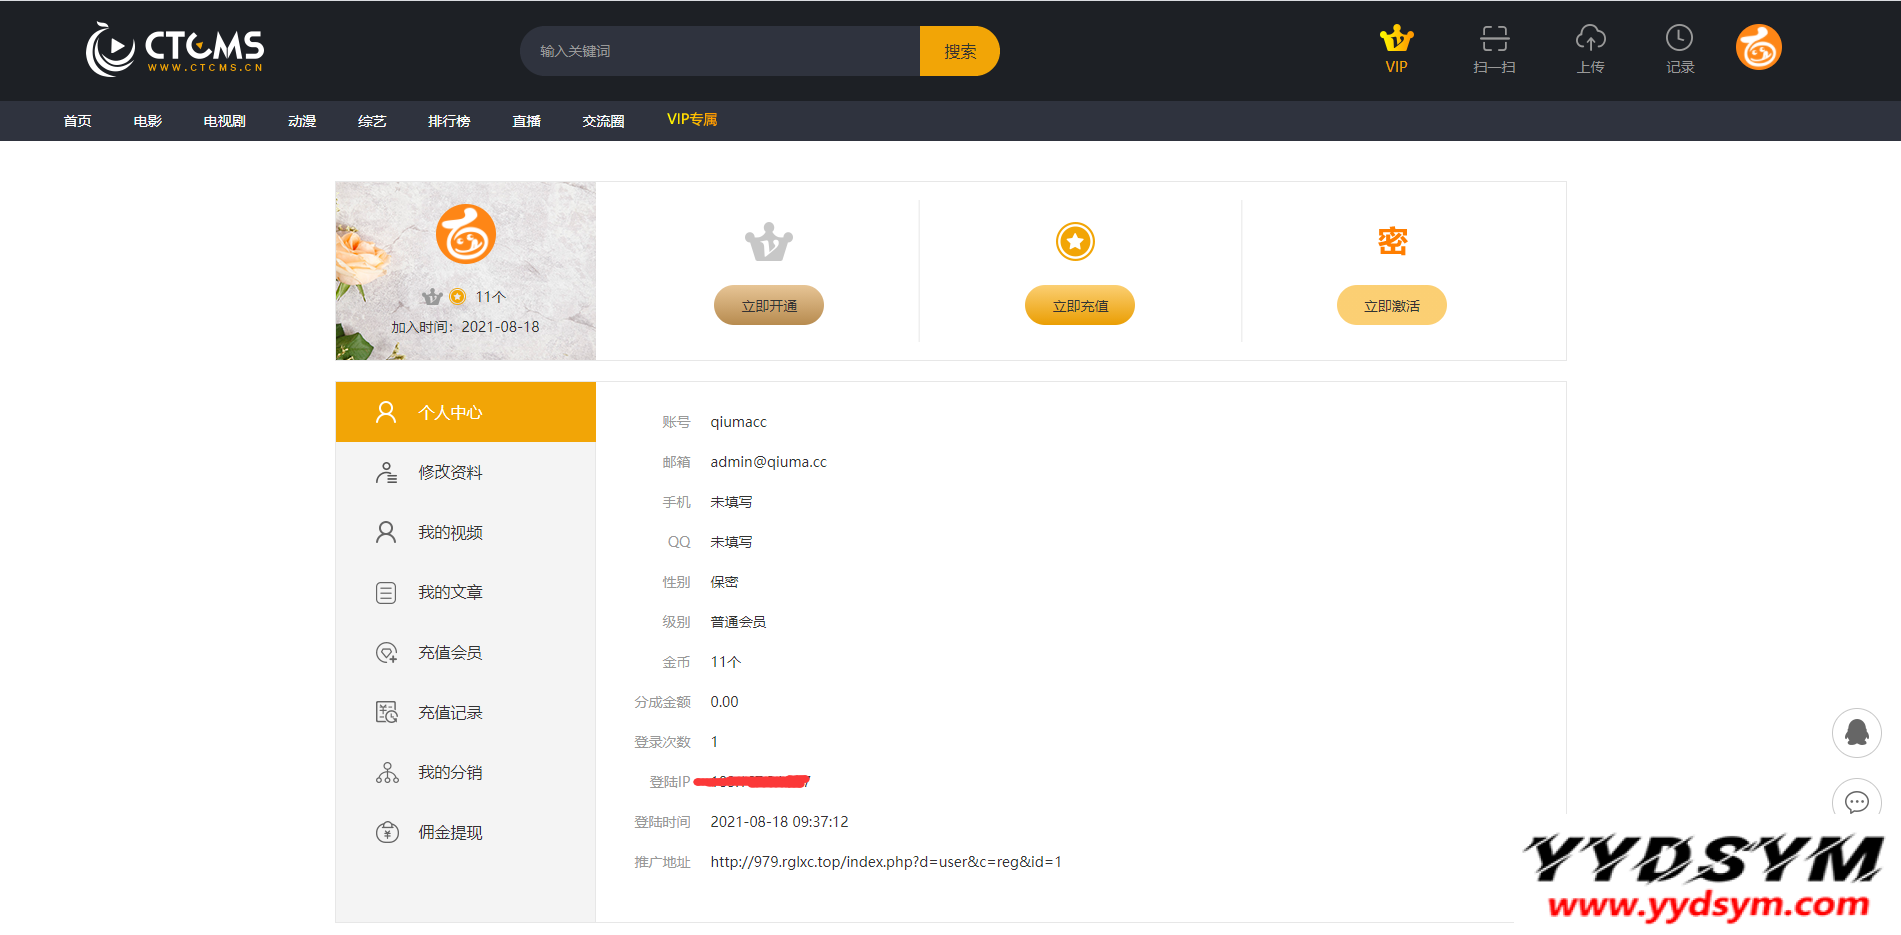Open QQ contact floating icon
The height and width of the screenshot is (935, 1901).
(1856, 733)
